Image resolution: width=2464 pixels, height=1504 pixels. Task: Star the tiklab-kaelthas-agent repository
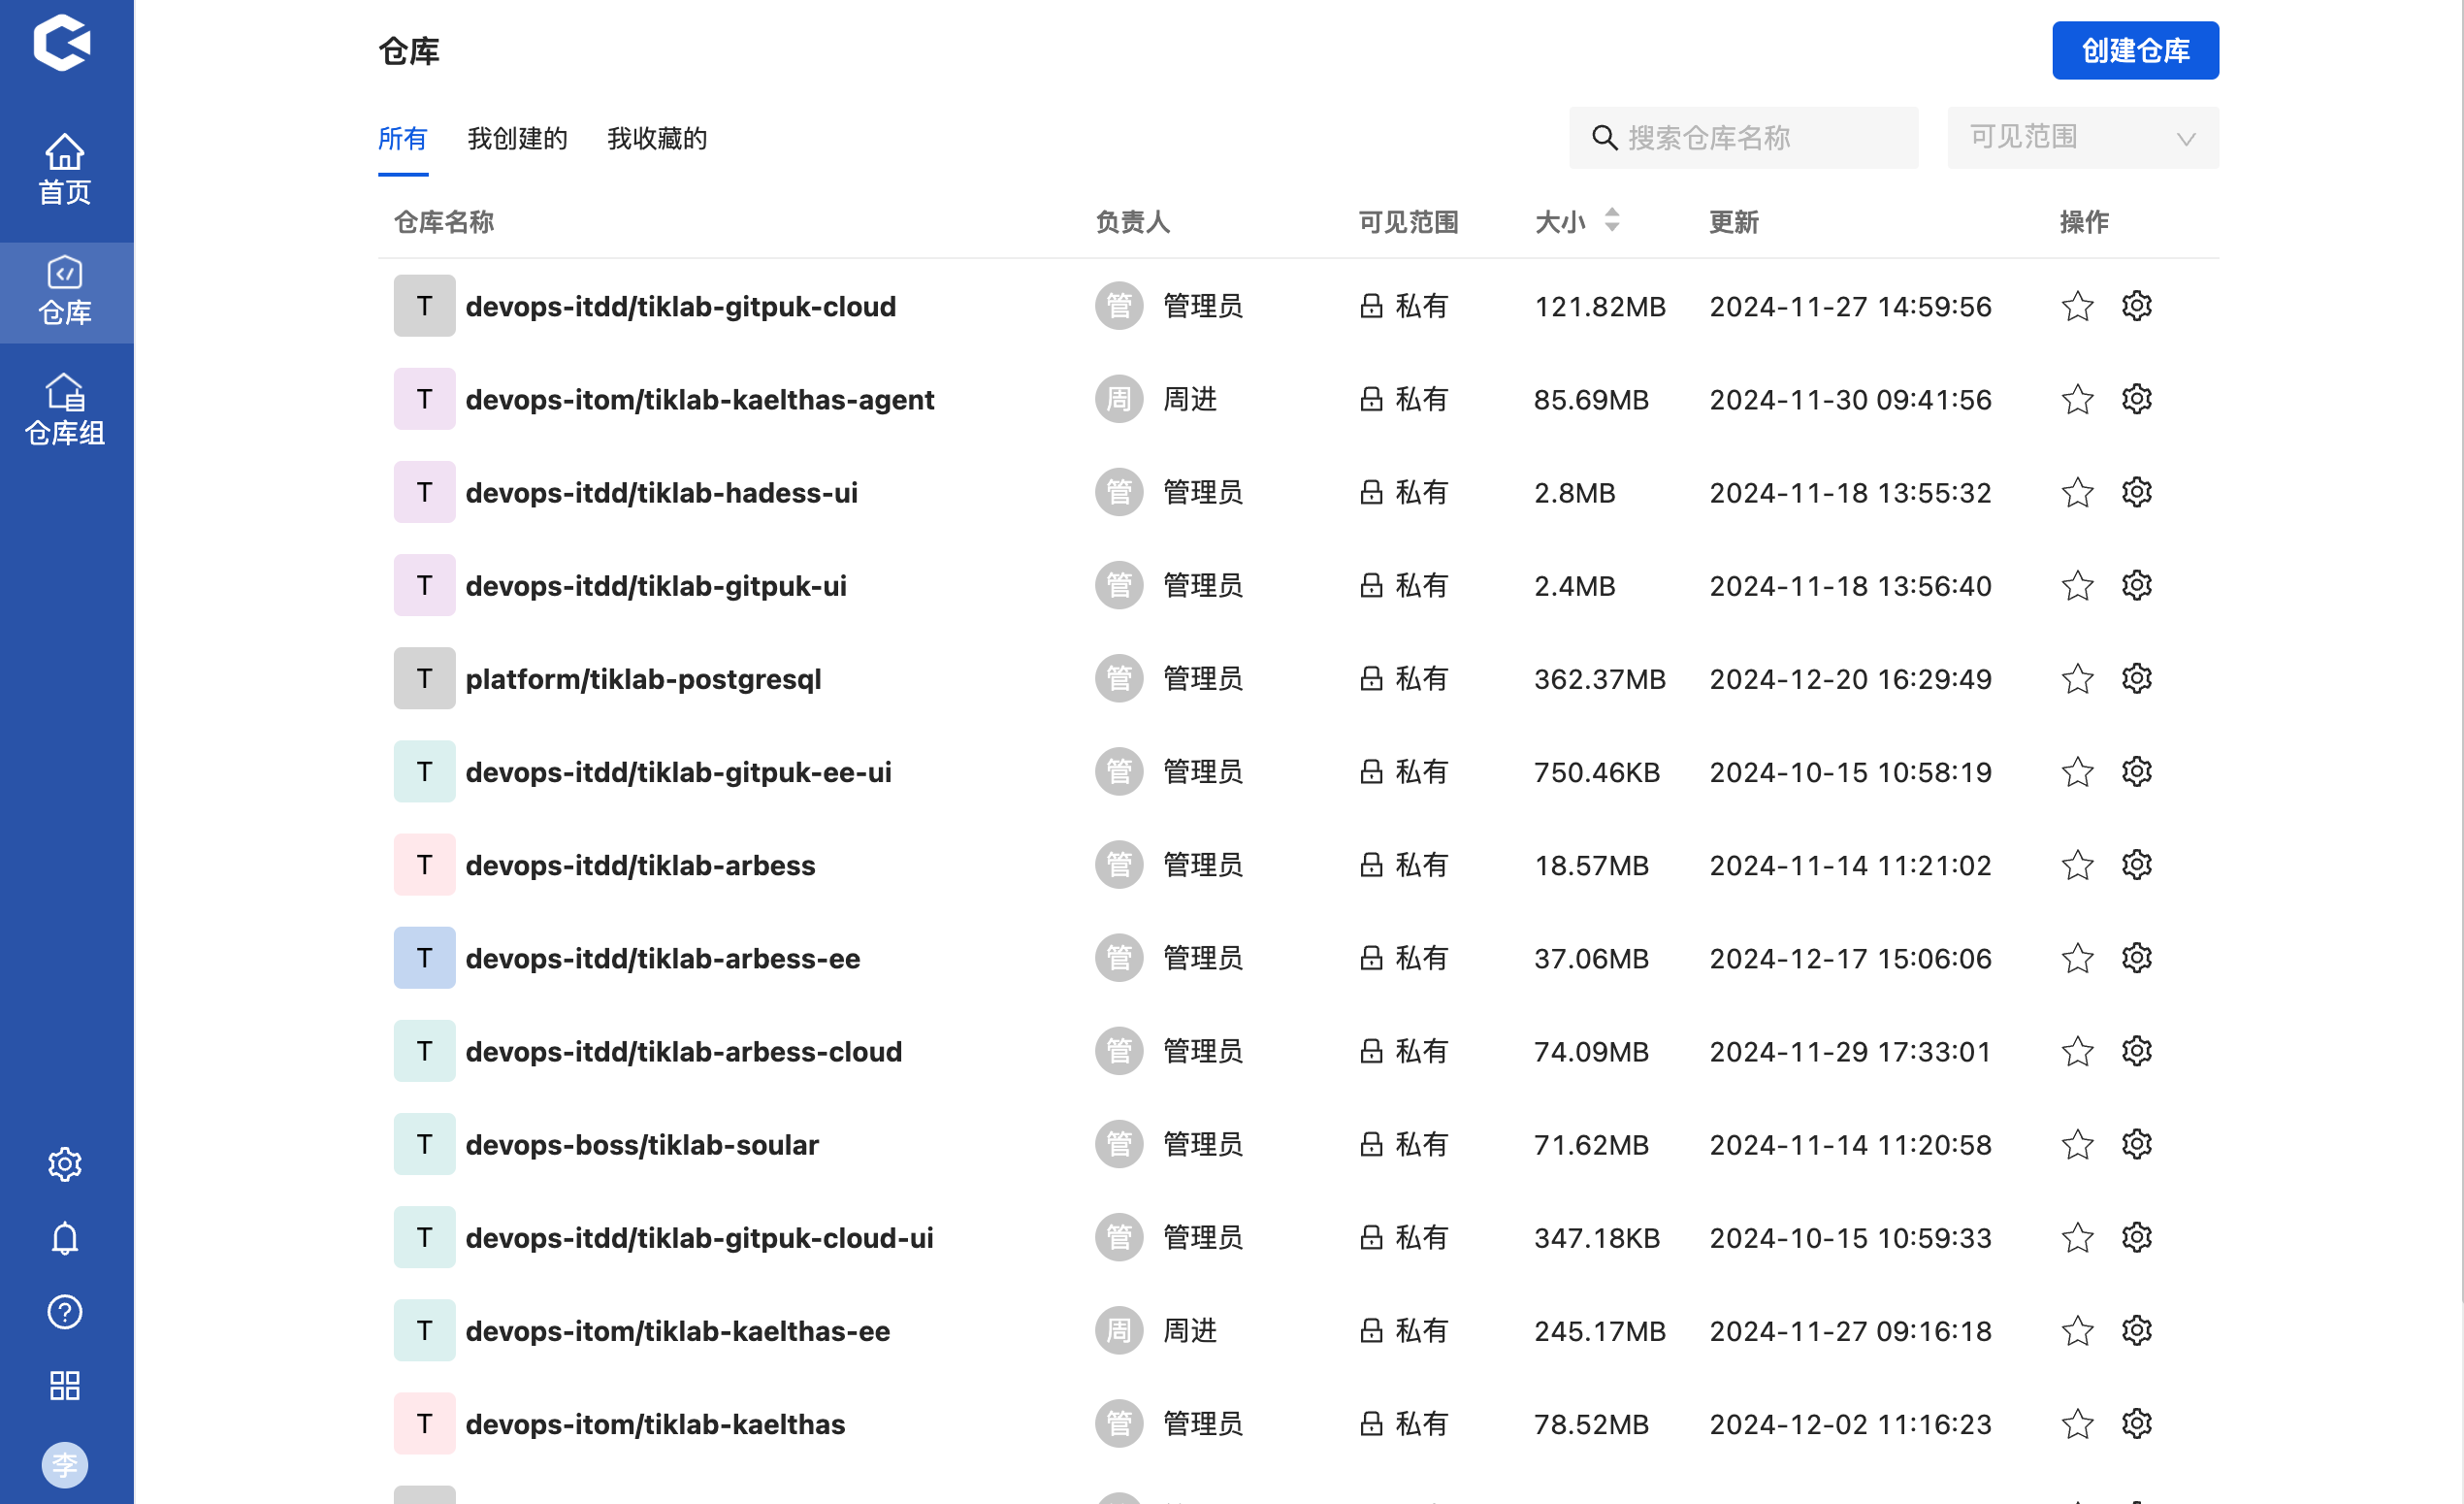pyautogui.click(x=2078, y=399)
